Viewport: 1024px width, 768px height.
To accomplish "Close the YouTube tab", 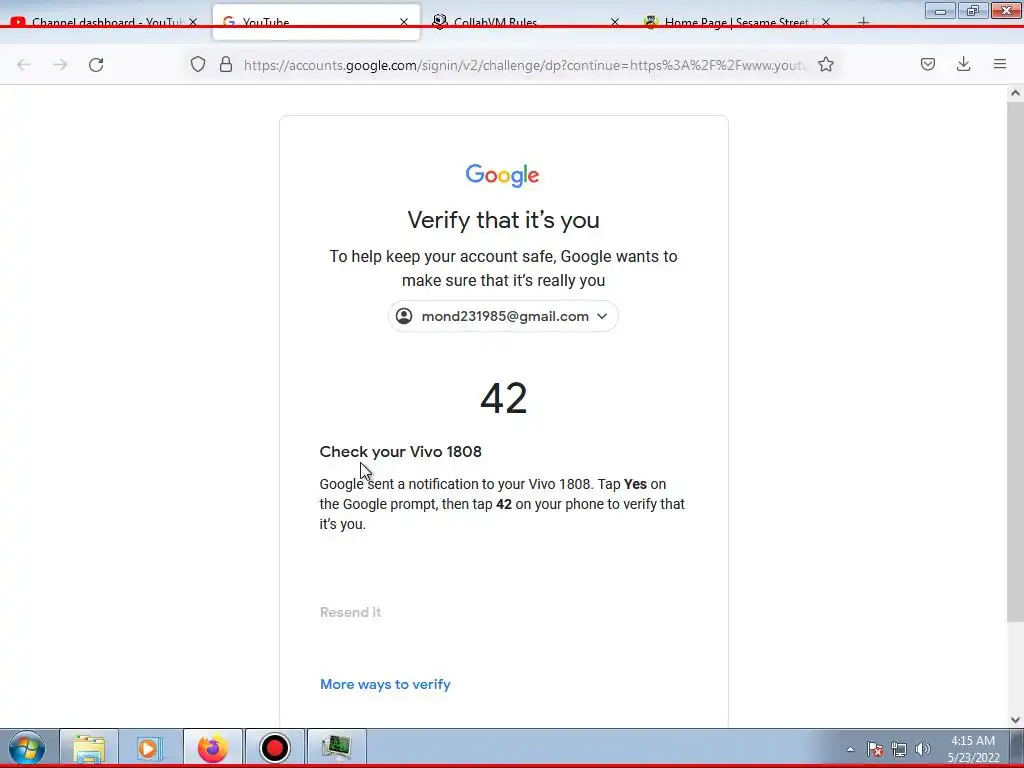I will [x=404, y=22].
